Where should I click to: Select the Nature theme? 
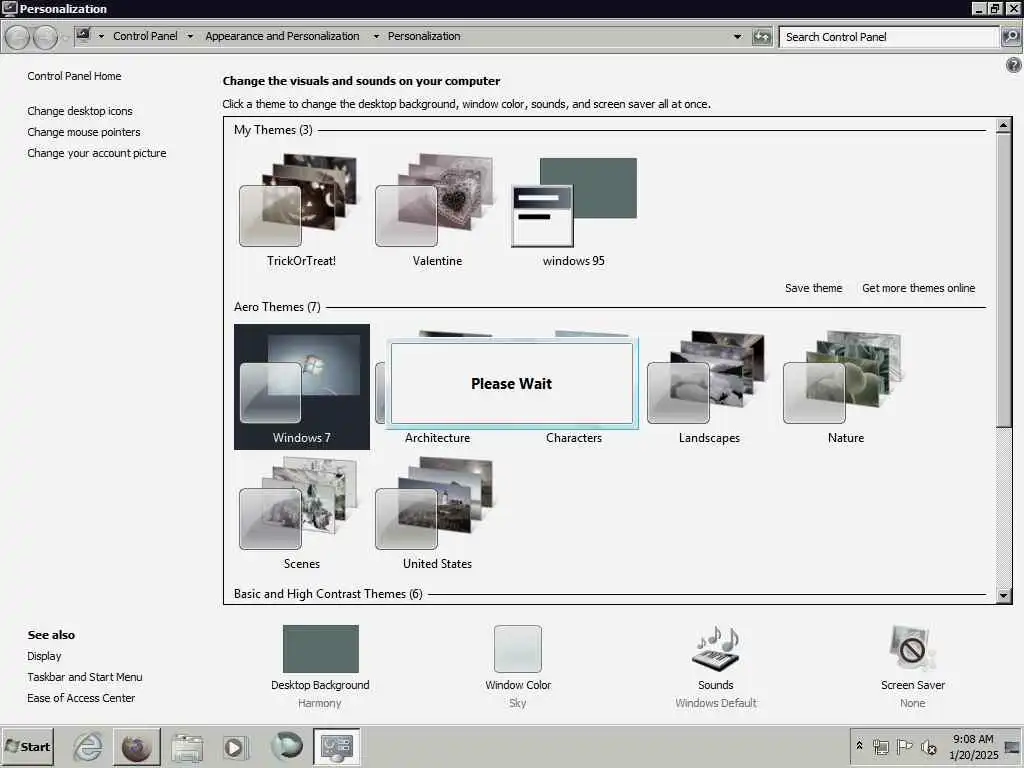pos(846,387)
